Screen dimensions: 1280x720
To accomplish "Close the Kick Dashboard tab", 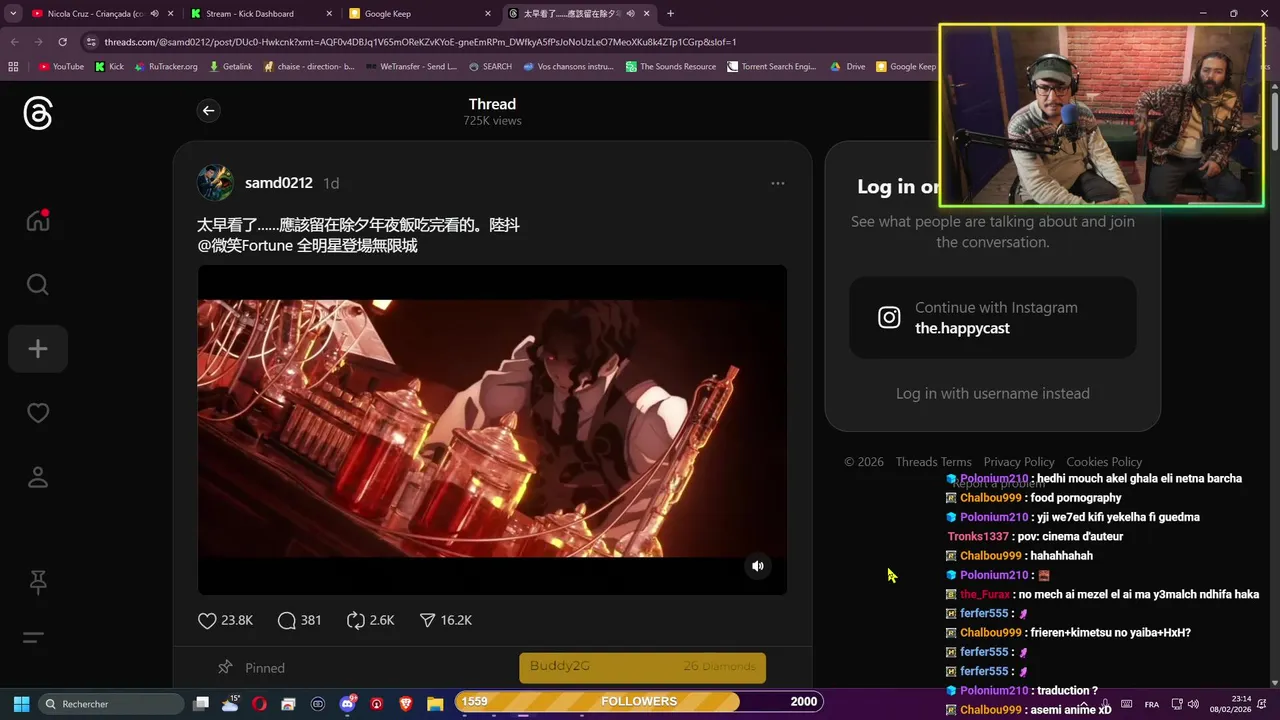I will point(329,14).
